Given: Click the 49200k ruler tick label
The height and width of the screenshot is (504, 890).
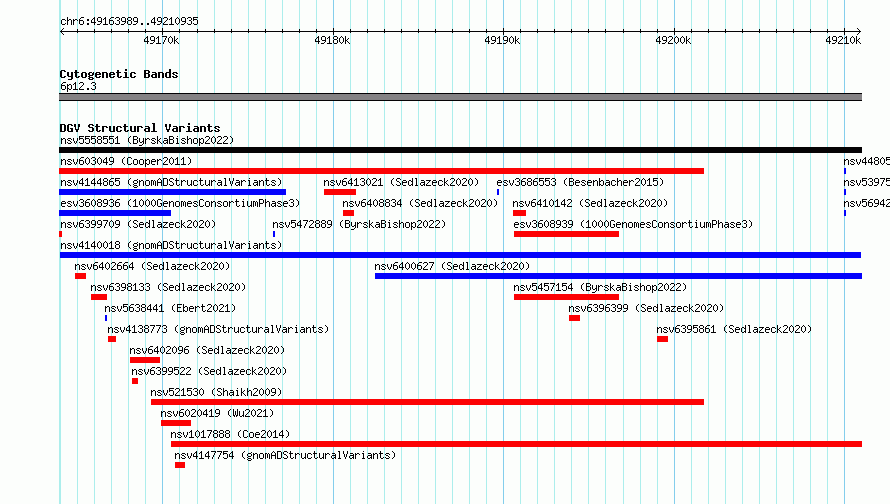Looking at the screenshot, I should 673,40.
